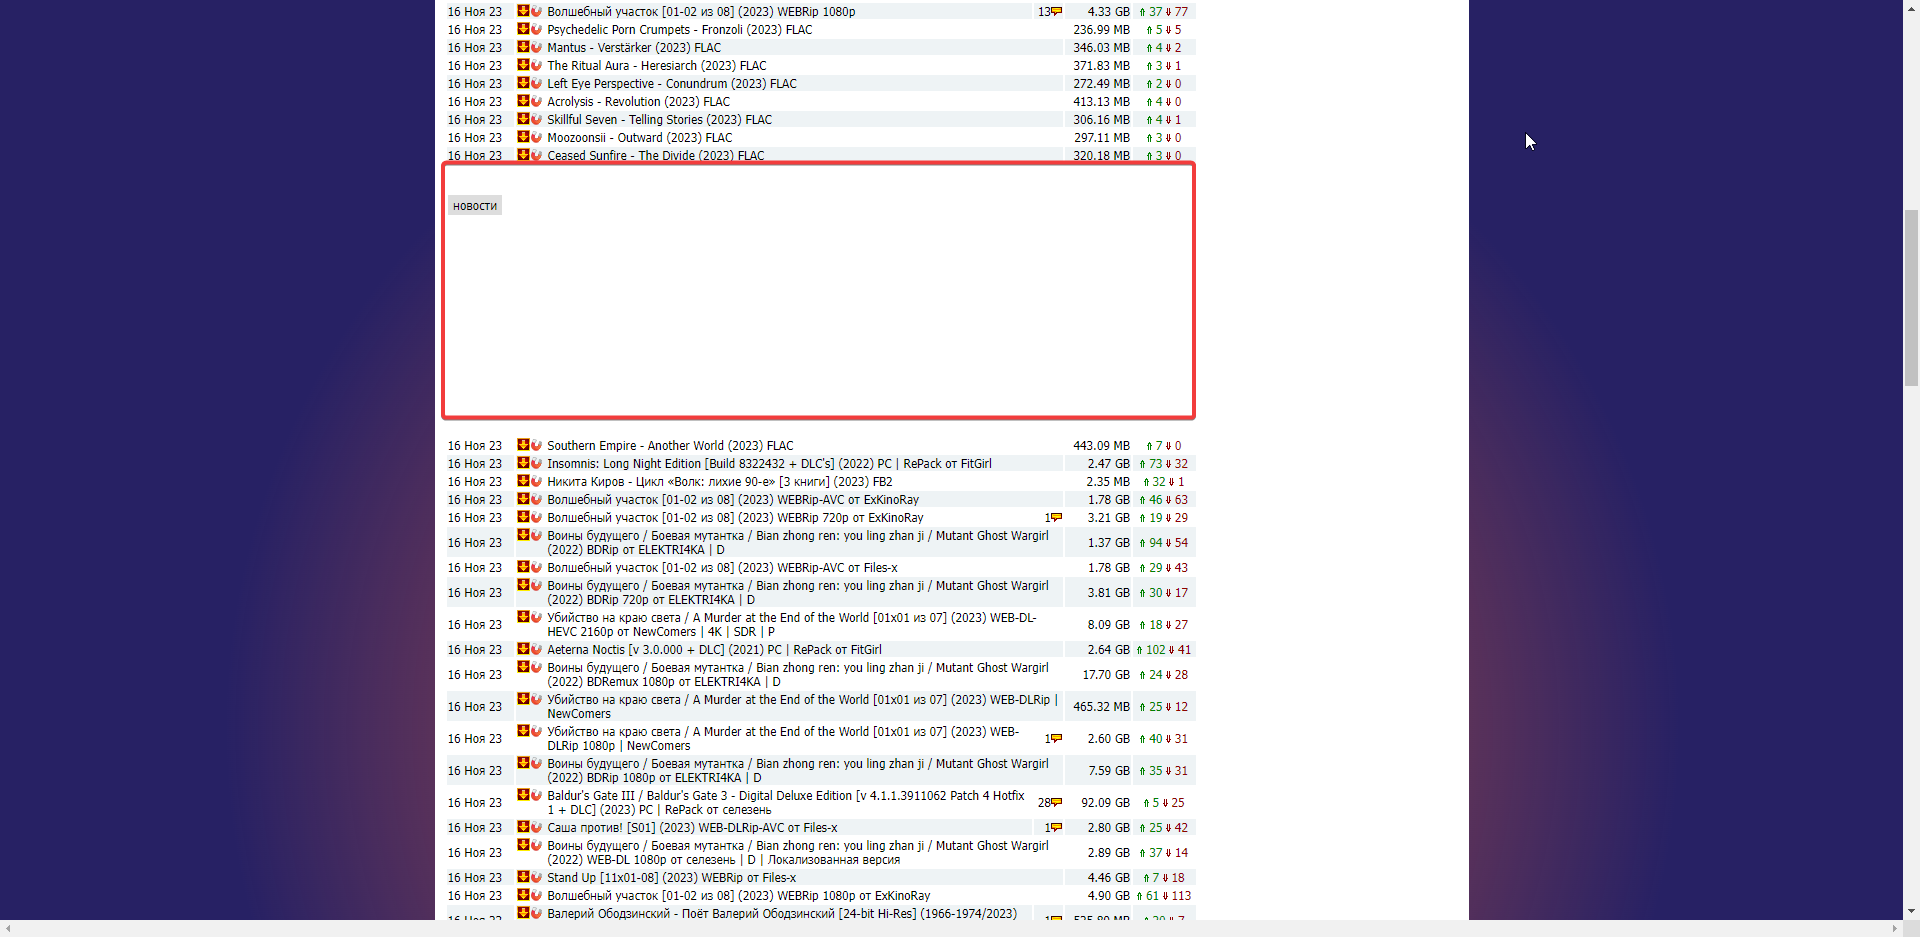The height and width of the screenshot is (937, 1920).
Task: Open Psychedelic Porn Crumpets - Fronzoli torrent link
Action: pos(679,30)
